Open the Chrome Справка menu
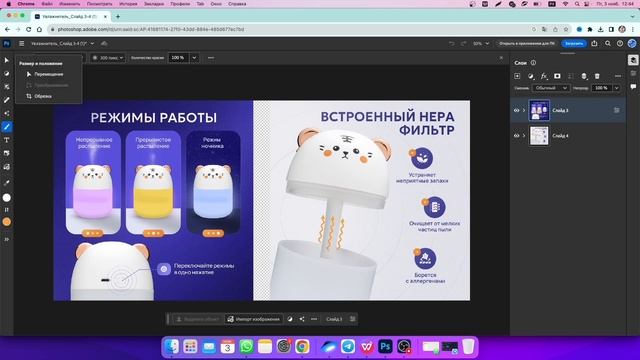The height and width of the screenshot is (360, 640). coord(237,4)
